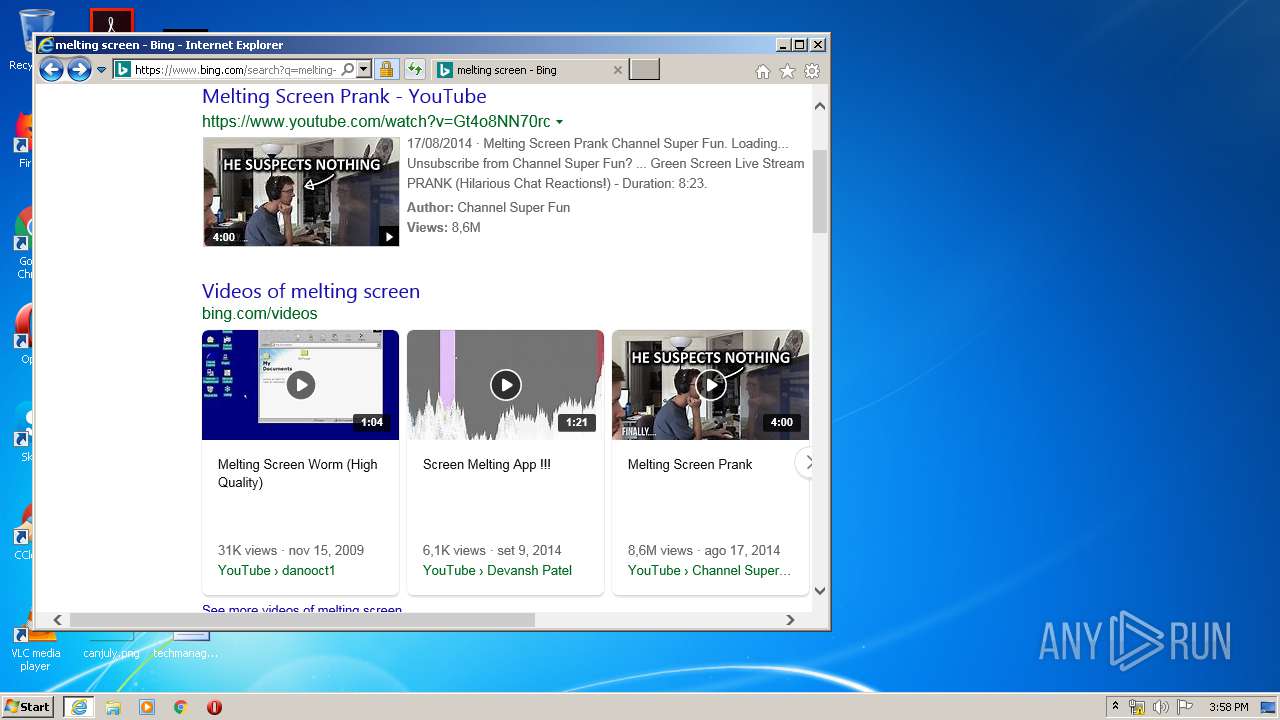Click '8,6M views · ago 17, 2014' text
Viewport: 1280px width, 720px height.
(704, 550)
